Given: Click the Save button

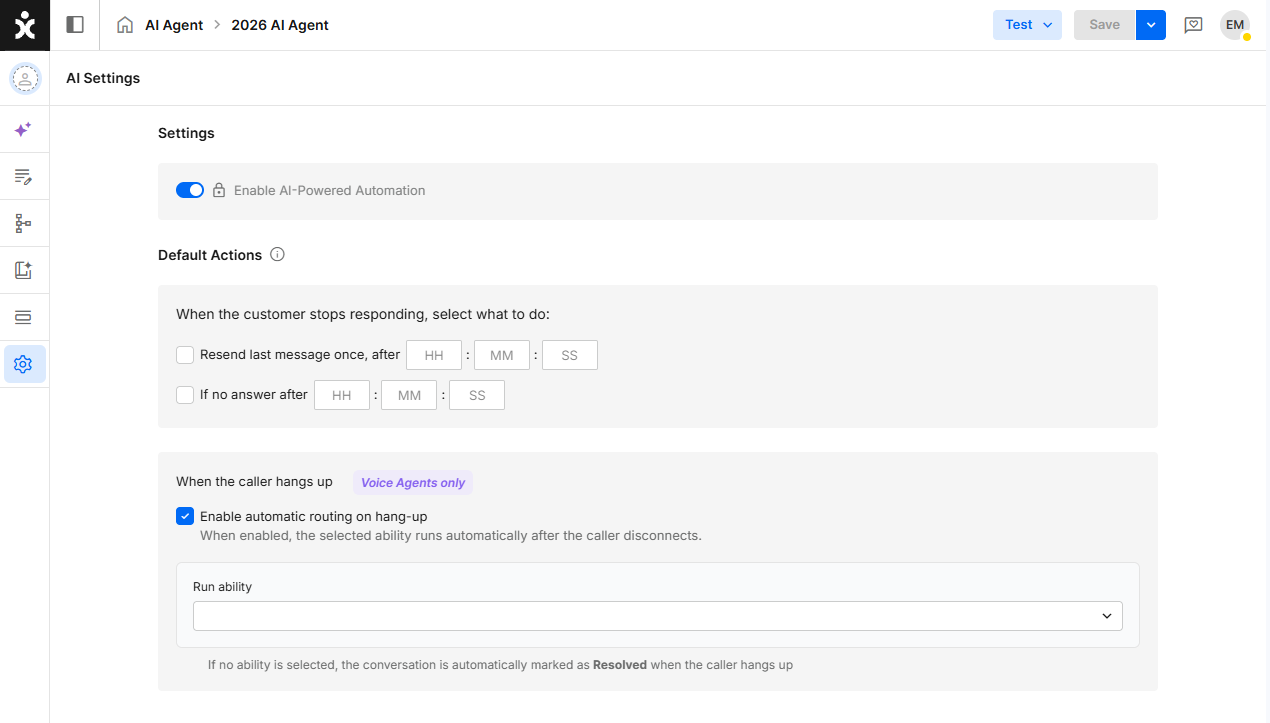Looking at the screenshot, I should 1105,25.
